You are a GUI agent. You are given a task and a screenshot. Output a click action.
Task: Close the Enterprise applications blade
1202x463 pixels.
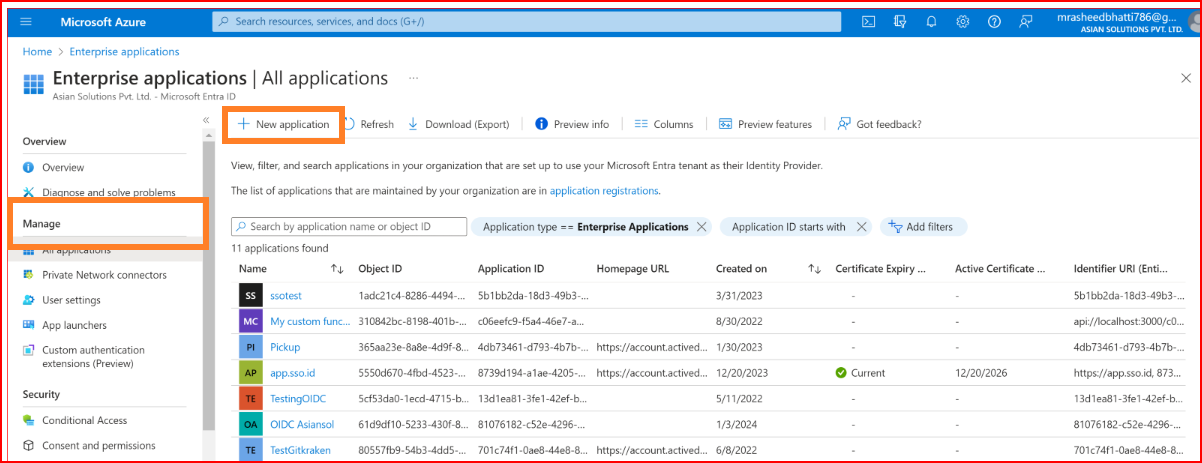pyautogui.click(x=1186, y=78)
